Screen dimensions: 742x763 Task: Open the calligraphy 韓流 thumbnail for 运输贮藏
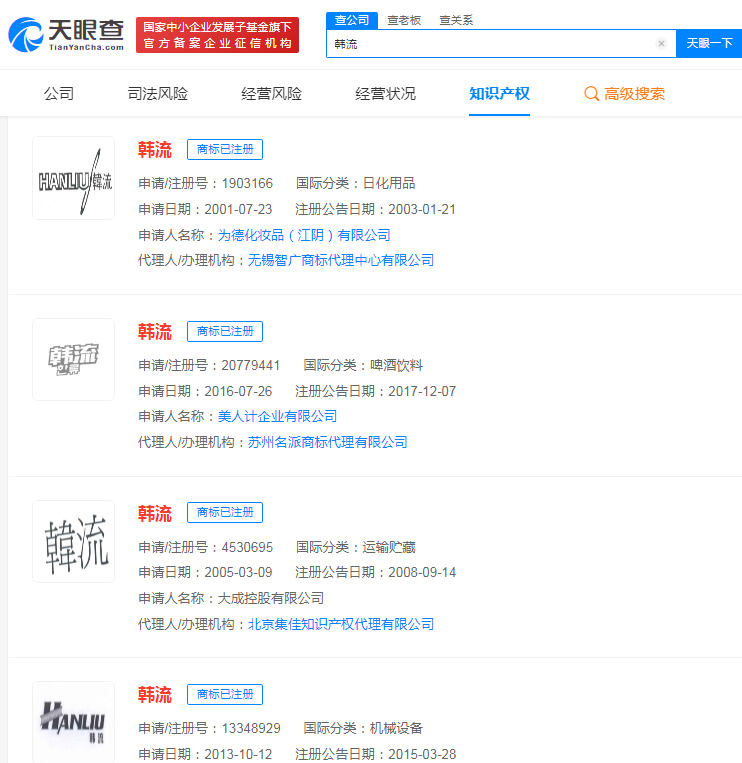pyautogui.click(x=73, y=542)
